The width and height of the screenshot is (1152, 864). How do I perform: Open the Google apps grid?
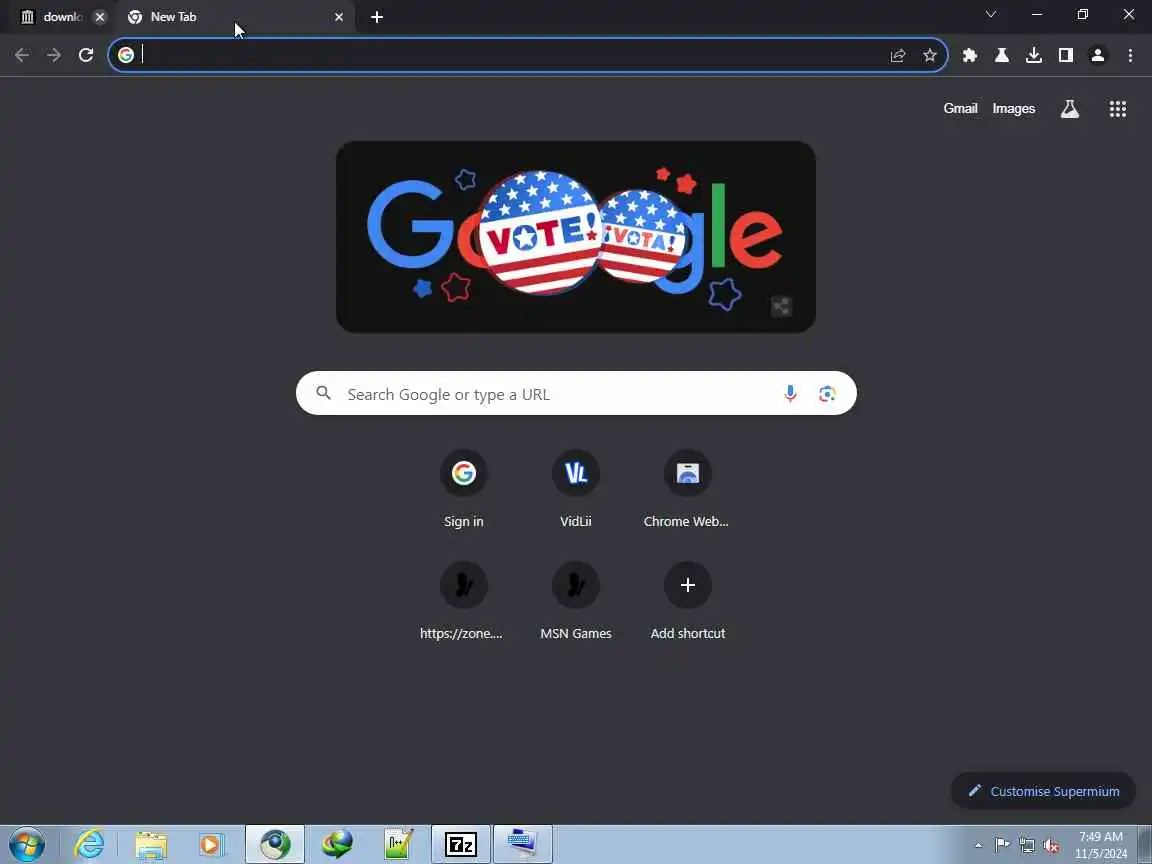pos(1117,109)
